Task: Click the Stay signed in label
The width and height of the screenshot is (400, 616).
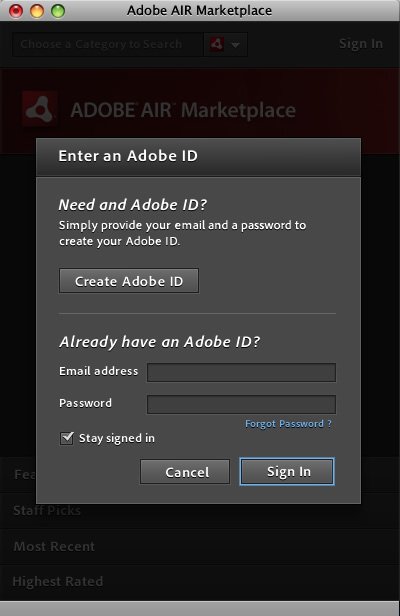Action: point(117,438)
